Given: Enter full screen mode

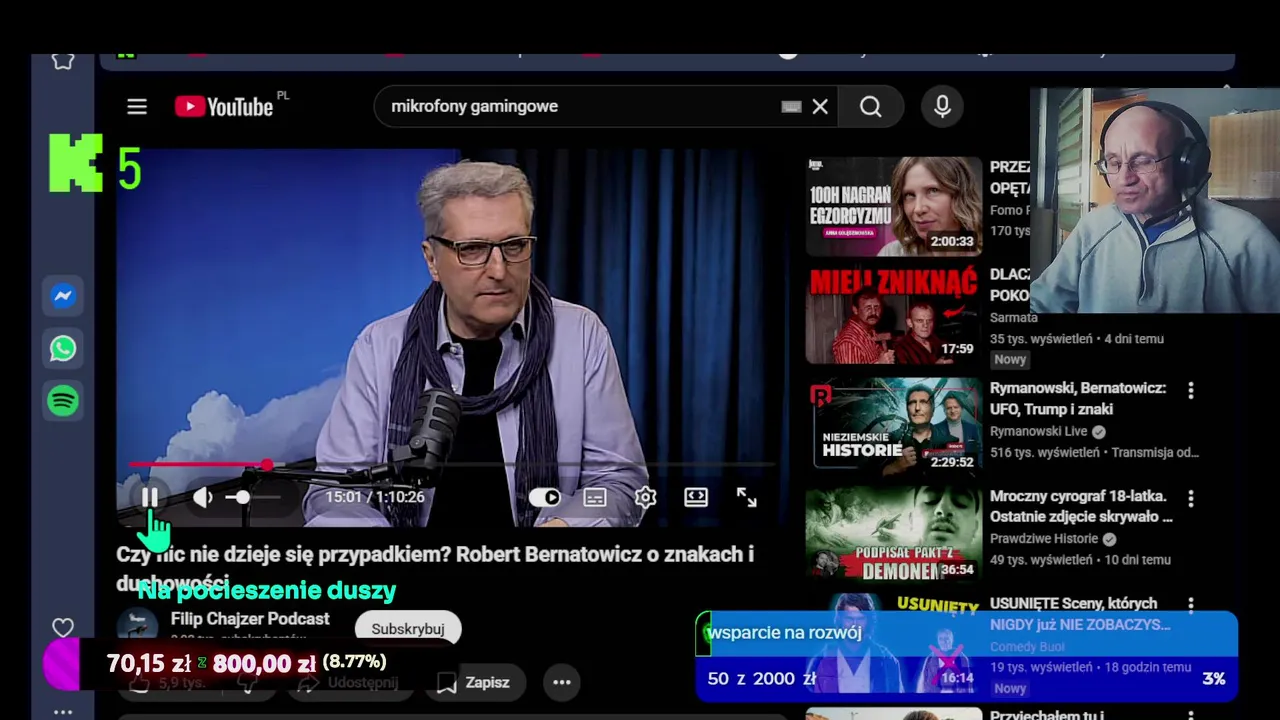Looking at the screenshot, I should 747,497.
